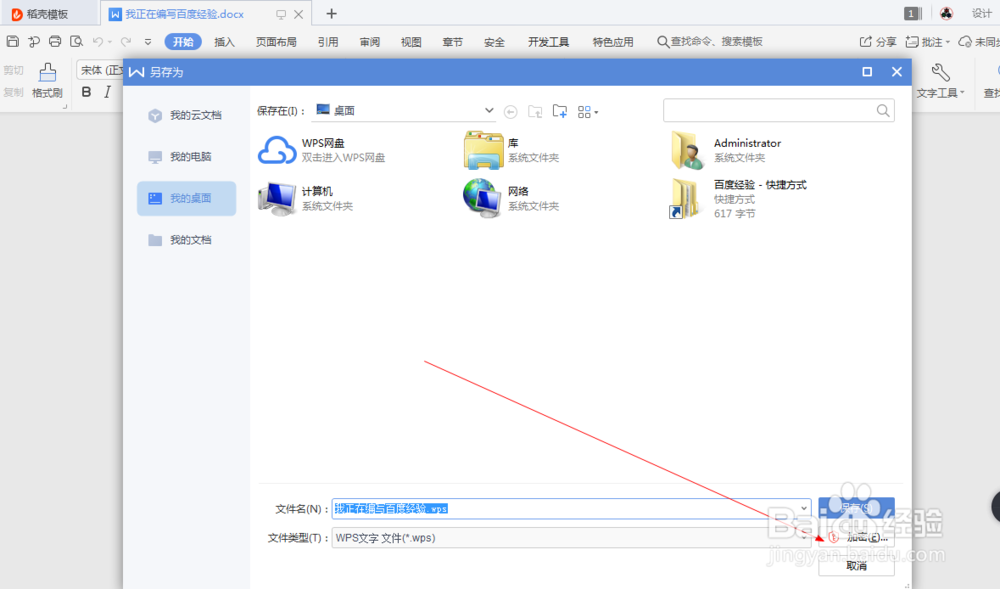Select 我的云文档 in the sidebar
1000x589 pixels.
click(x=186, y=115)
